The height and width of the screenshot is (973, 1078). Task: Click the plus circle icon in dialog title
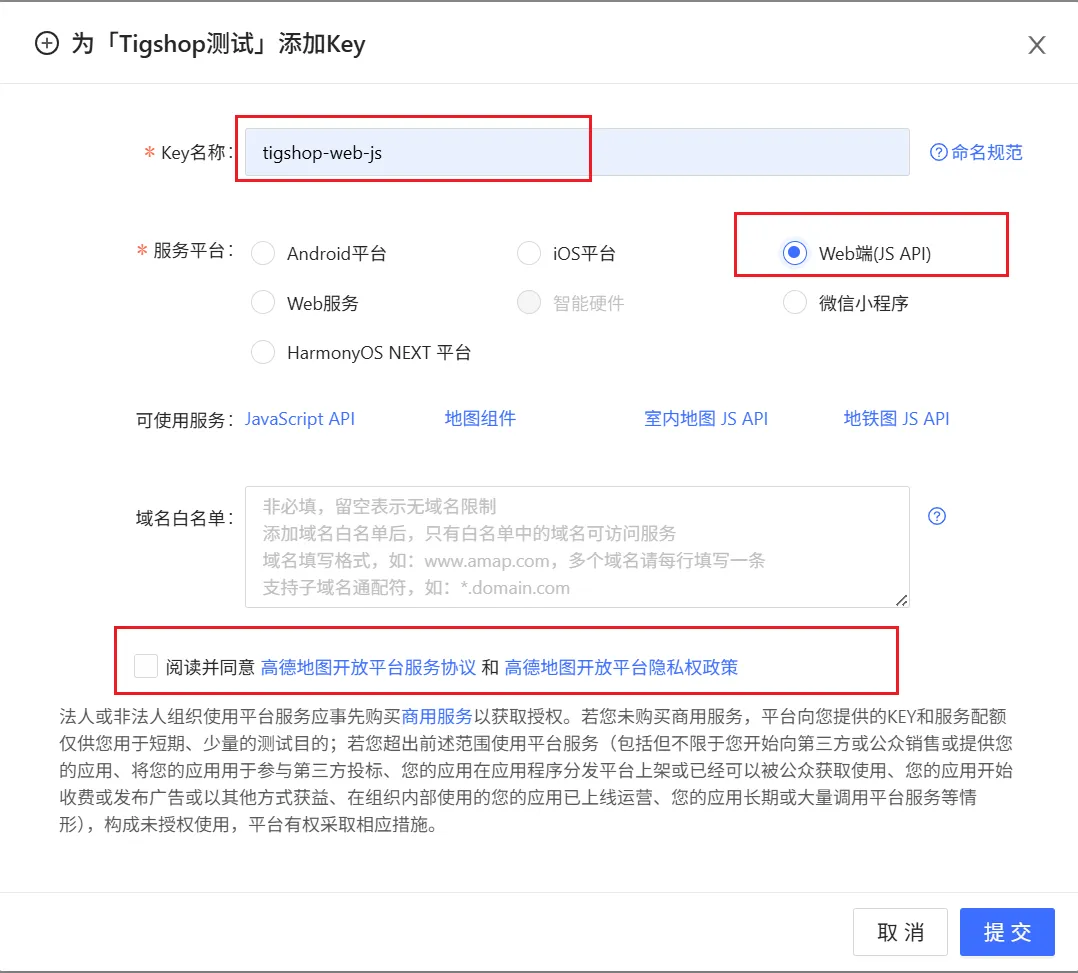tap(47, 44)
